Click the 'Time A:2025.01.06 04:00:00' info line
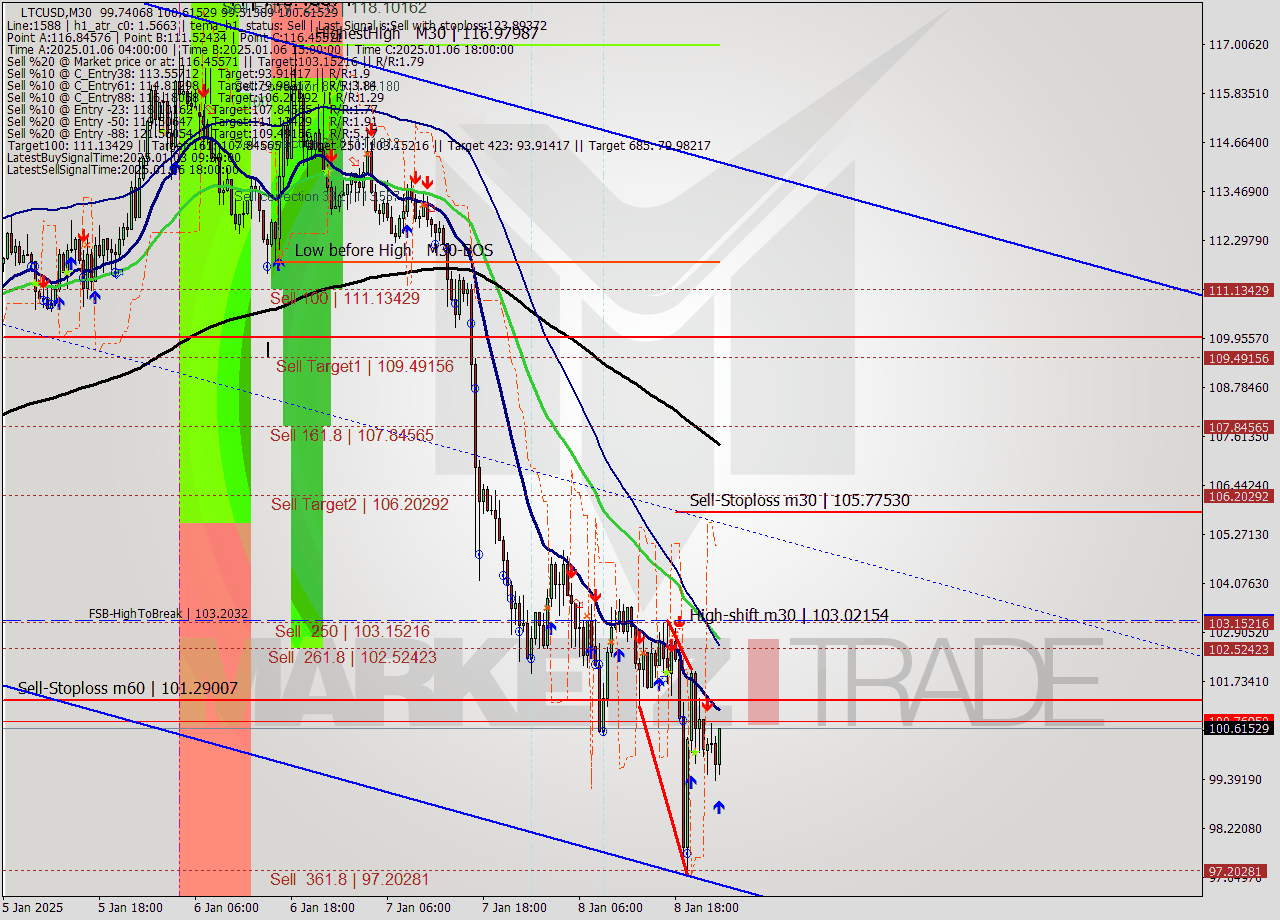Screen dimensions: 1280x920 click(260, 50)
